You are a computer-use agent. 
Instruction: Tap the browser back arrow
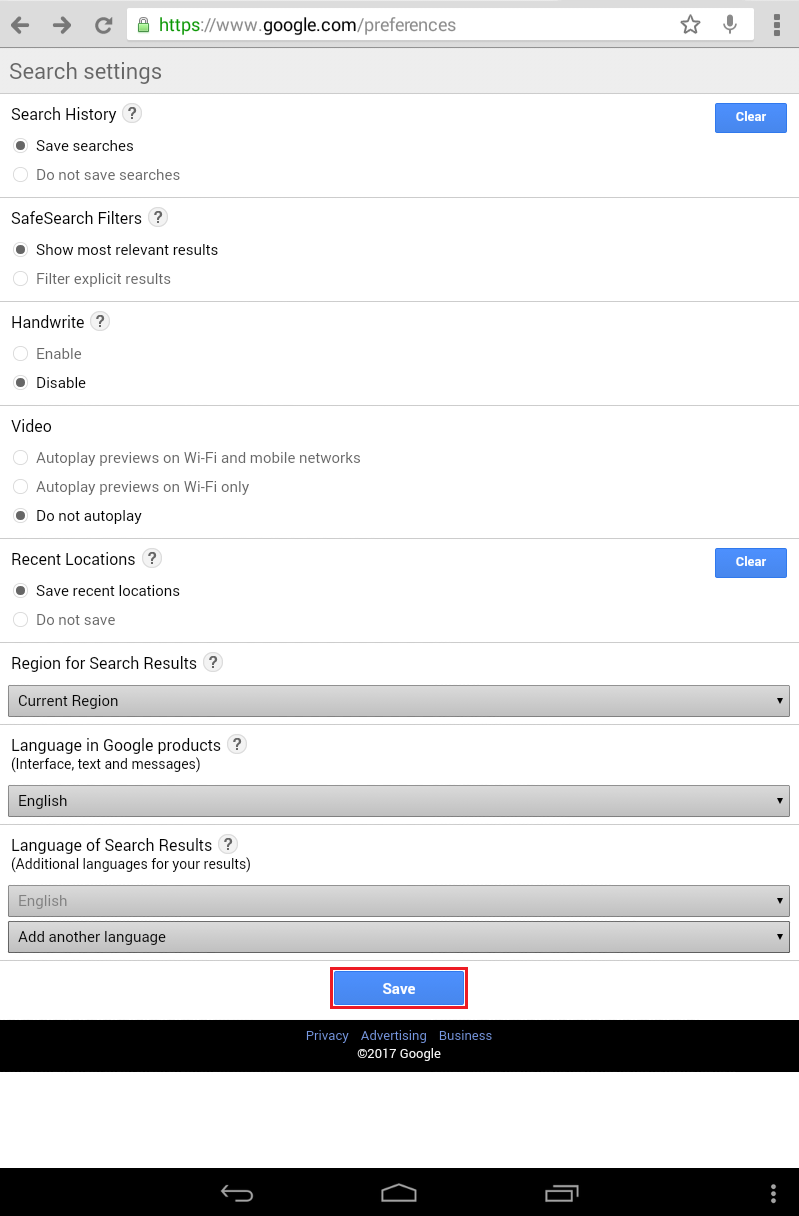coord(20,25)
